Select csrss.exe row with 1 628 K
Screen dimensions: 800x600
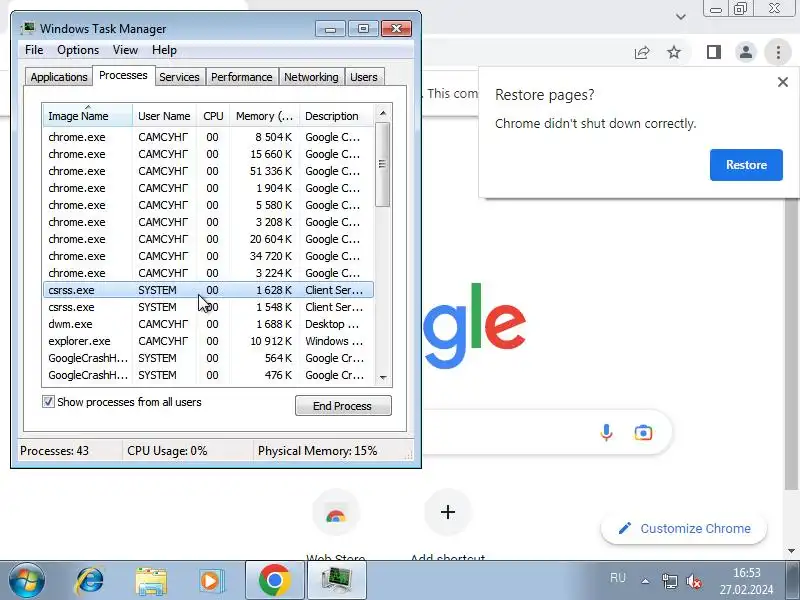point(208,290)
